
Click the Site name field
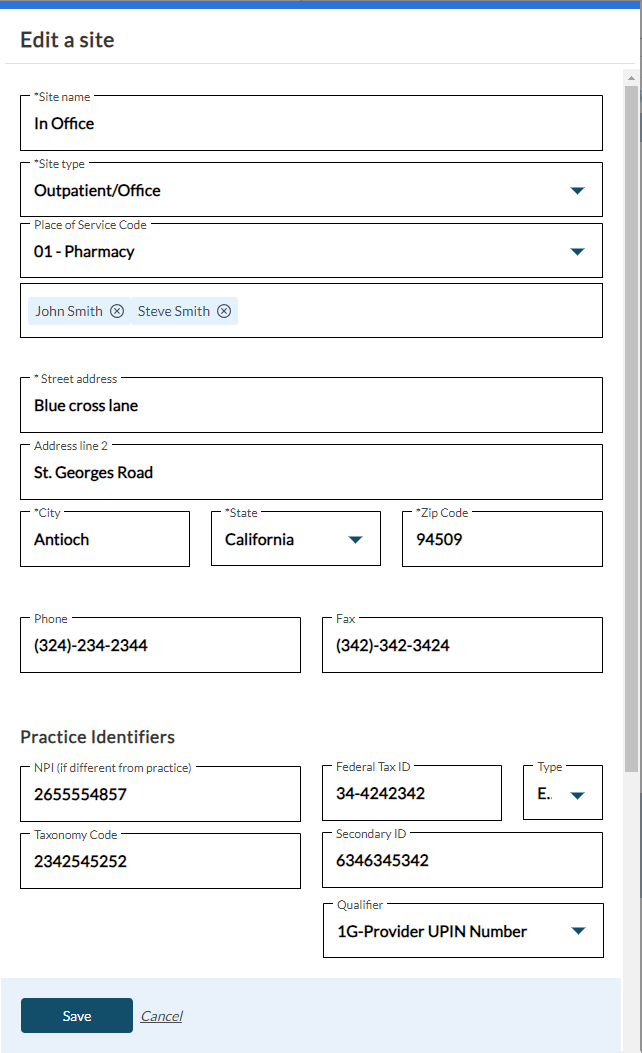pyautogui.click(x=310, y=124)
